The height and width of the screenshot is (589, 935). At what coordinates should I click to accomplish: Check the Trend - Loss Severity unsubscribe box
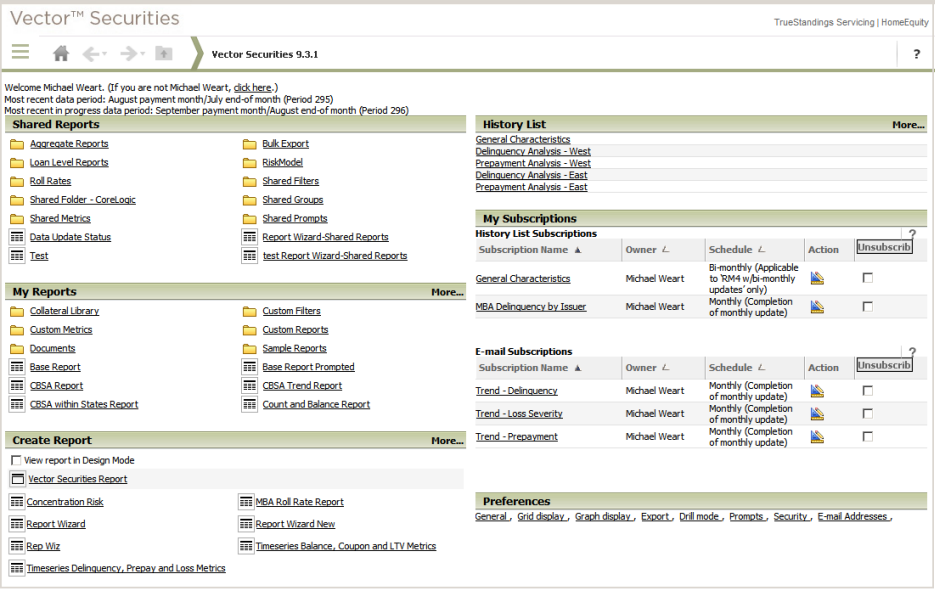pos(868,413)
